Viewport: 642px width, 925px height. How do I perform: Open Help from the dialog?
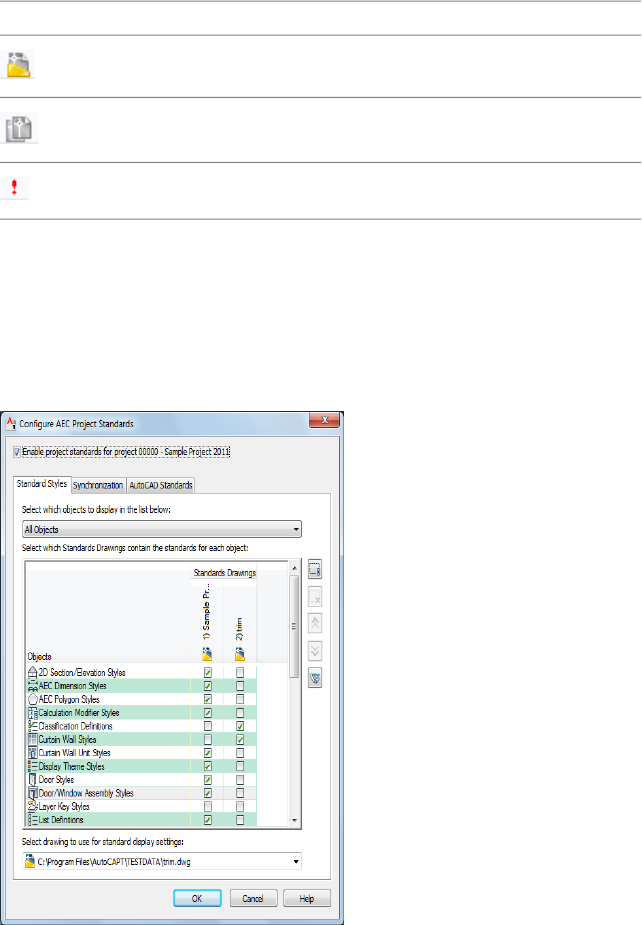307,898
